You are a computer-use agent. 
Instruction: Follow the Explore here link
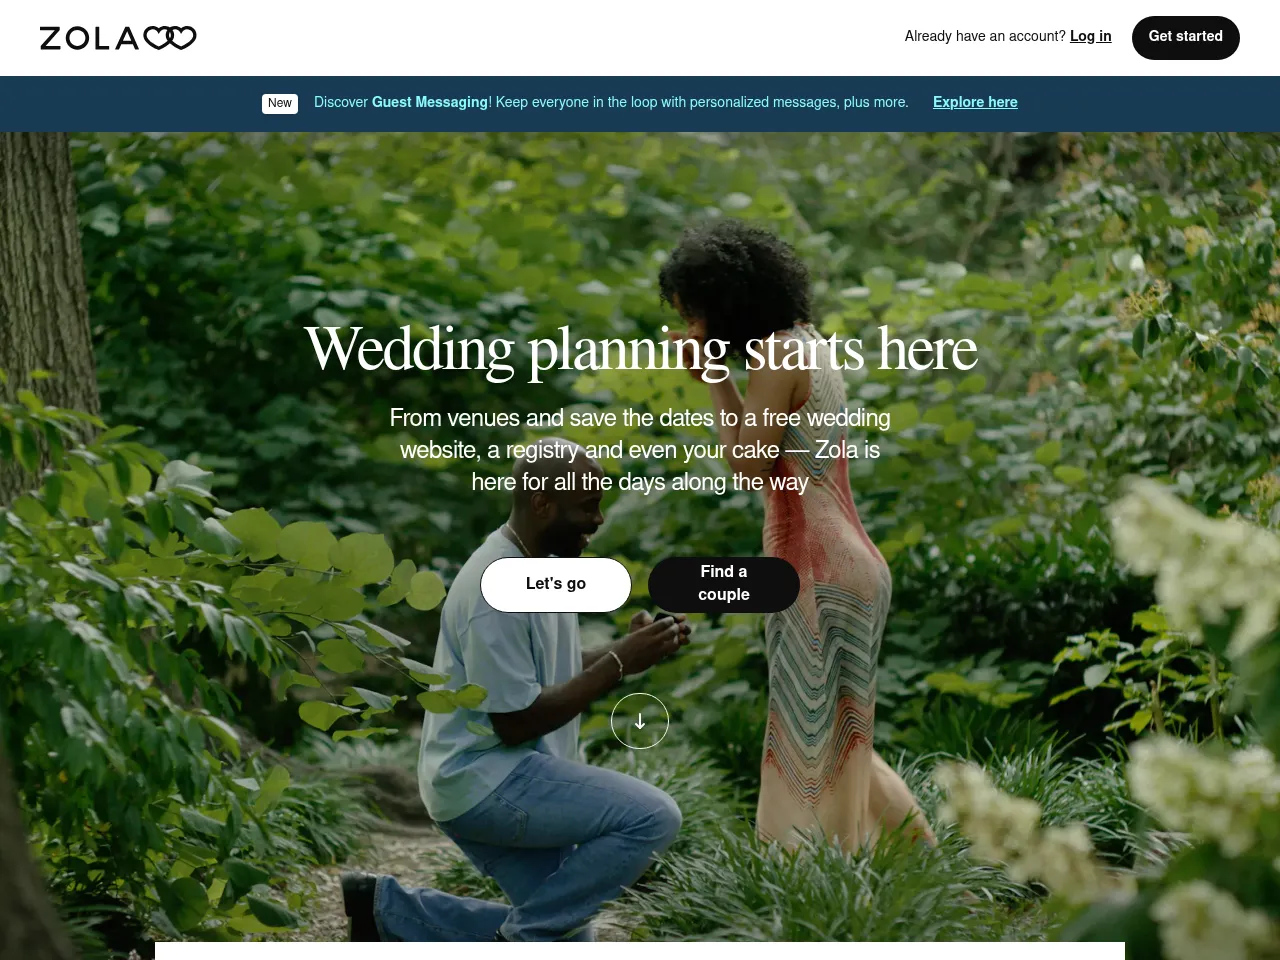point(975,102)
